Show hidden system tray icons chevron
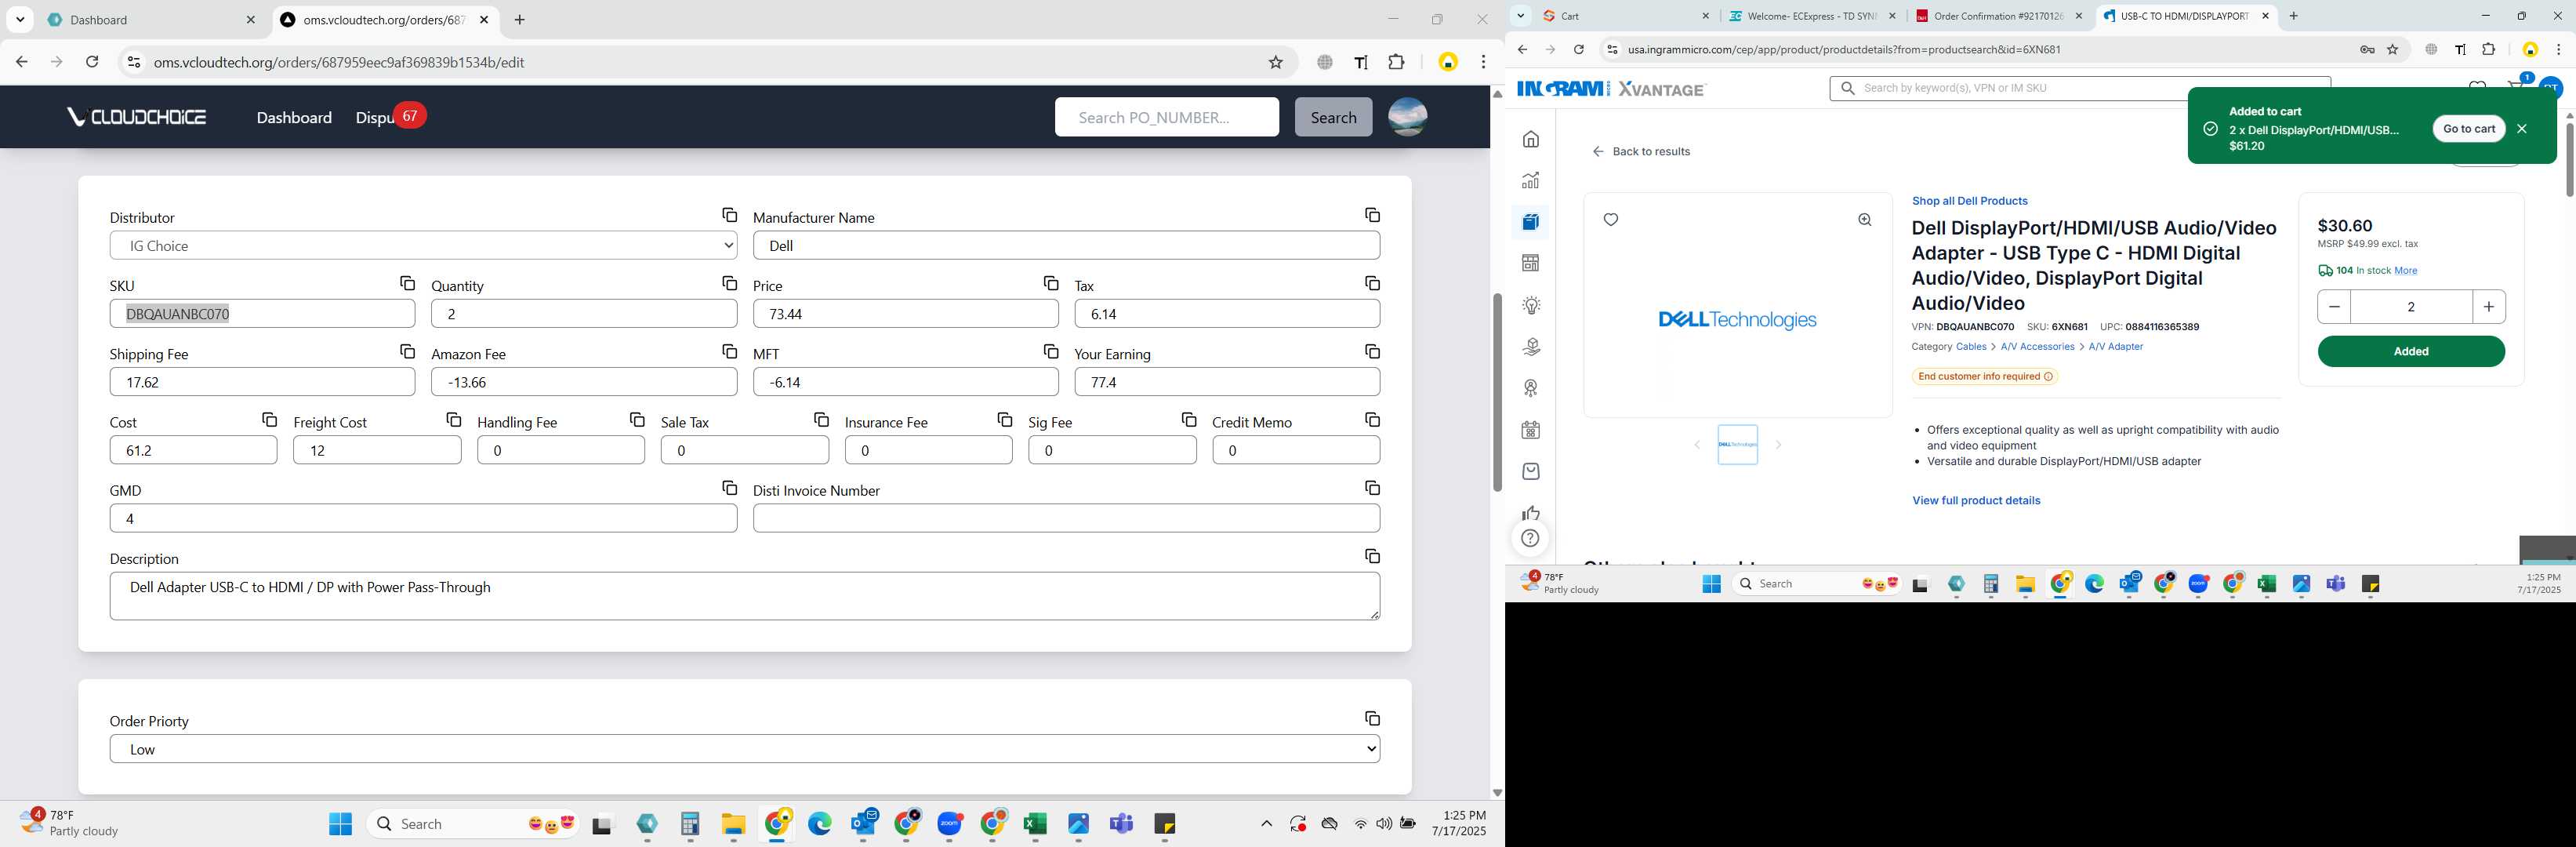2576x847 pixels. [x=1265, y=823]
